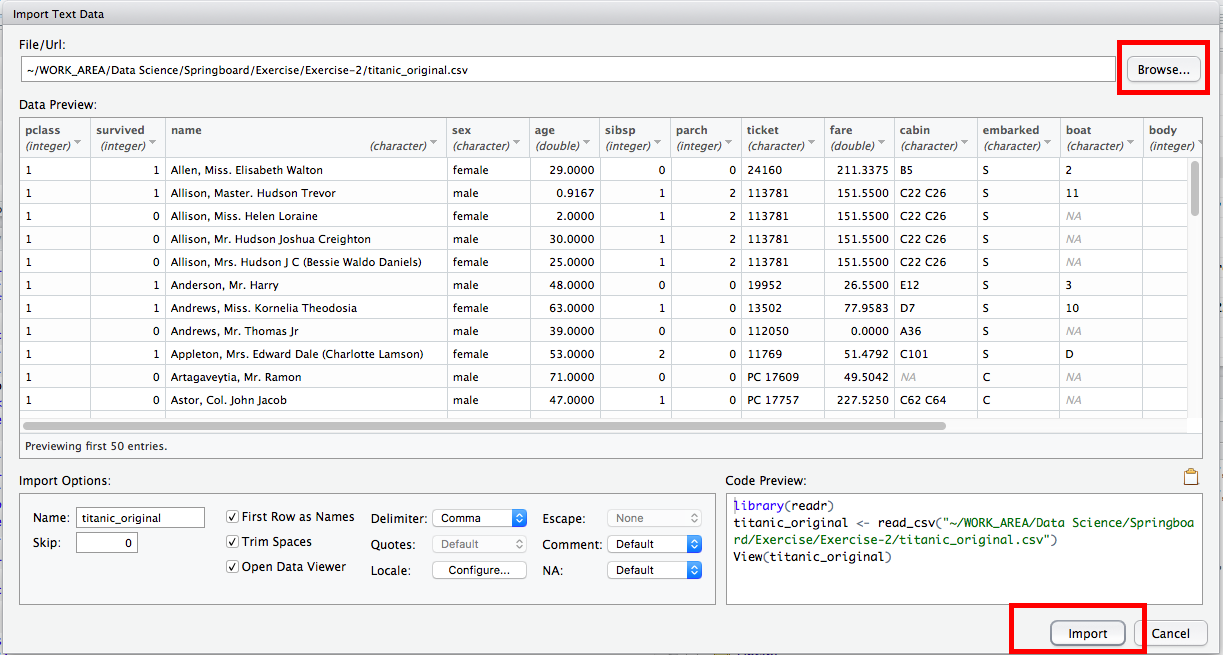This screenshot has width=1223, height=655.
Task: Click "Previewing first 50 entries." status text
Action: click(96, 446)
